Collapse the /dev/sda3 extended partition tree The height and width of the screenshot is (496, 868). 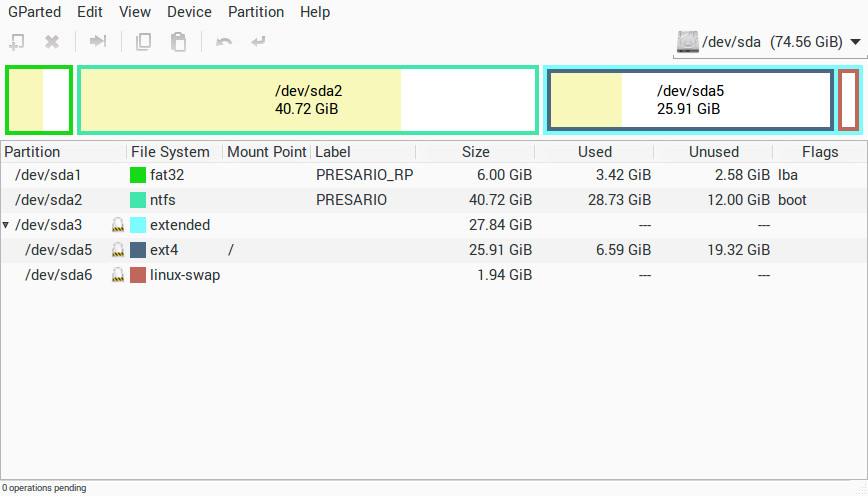click(x=8, y=225)
